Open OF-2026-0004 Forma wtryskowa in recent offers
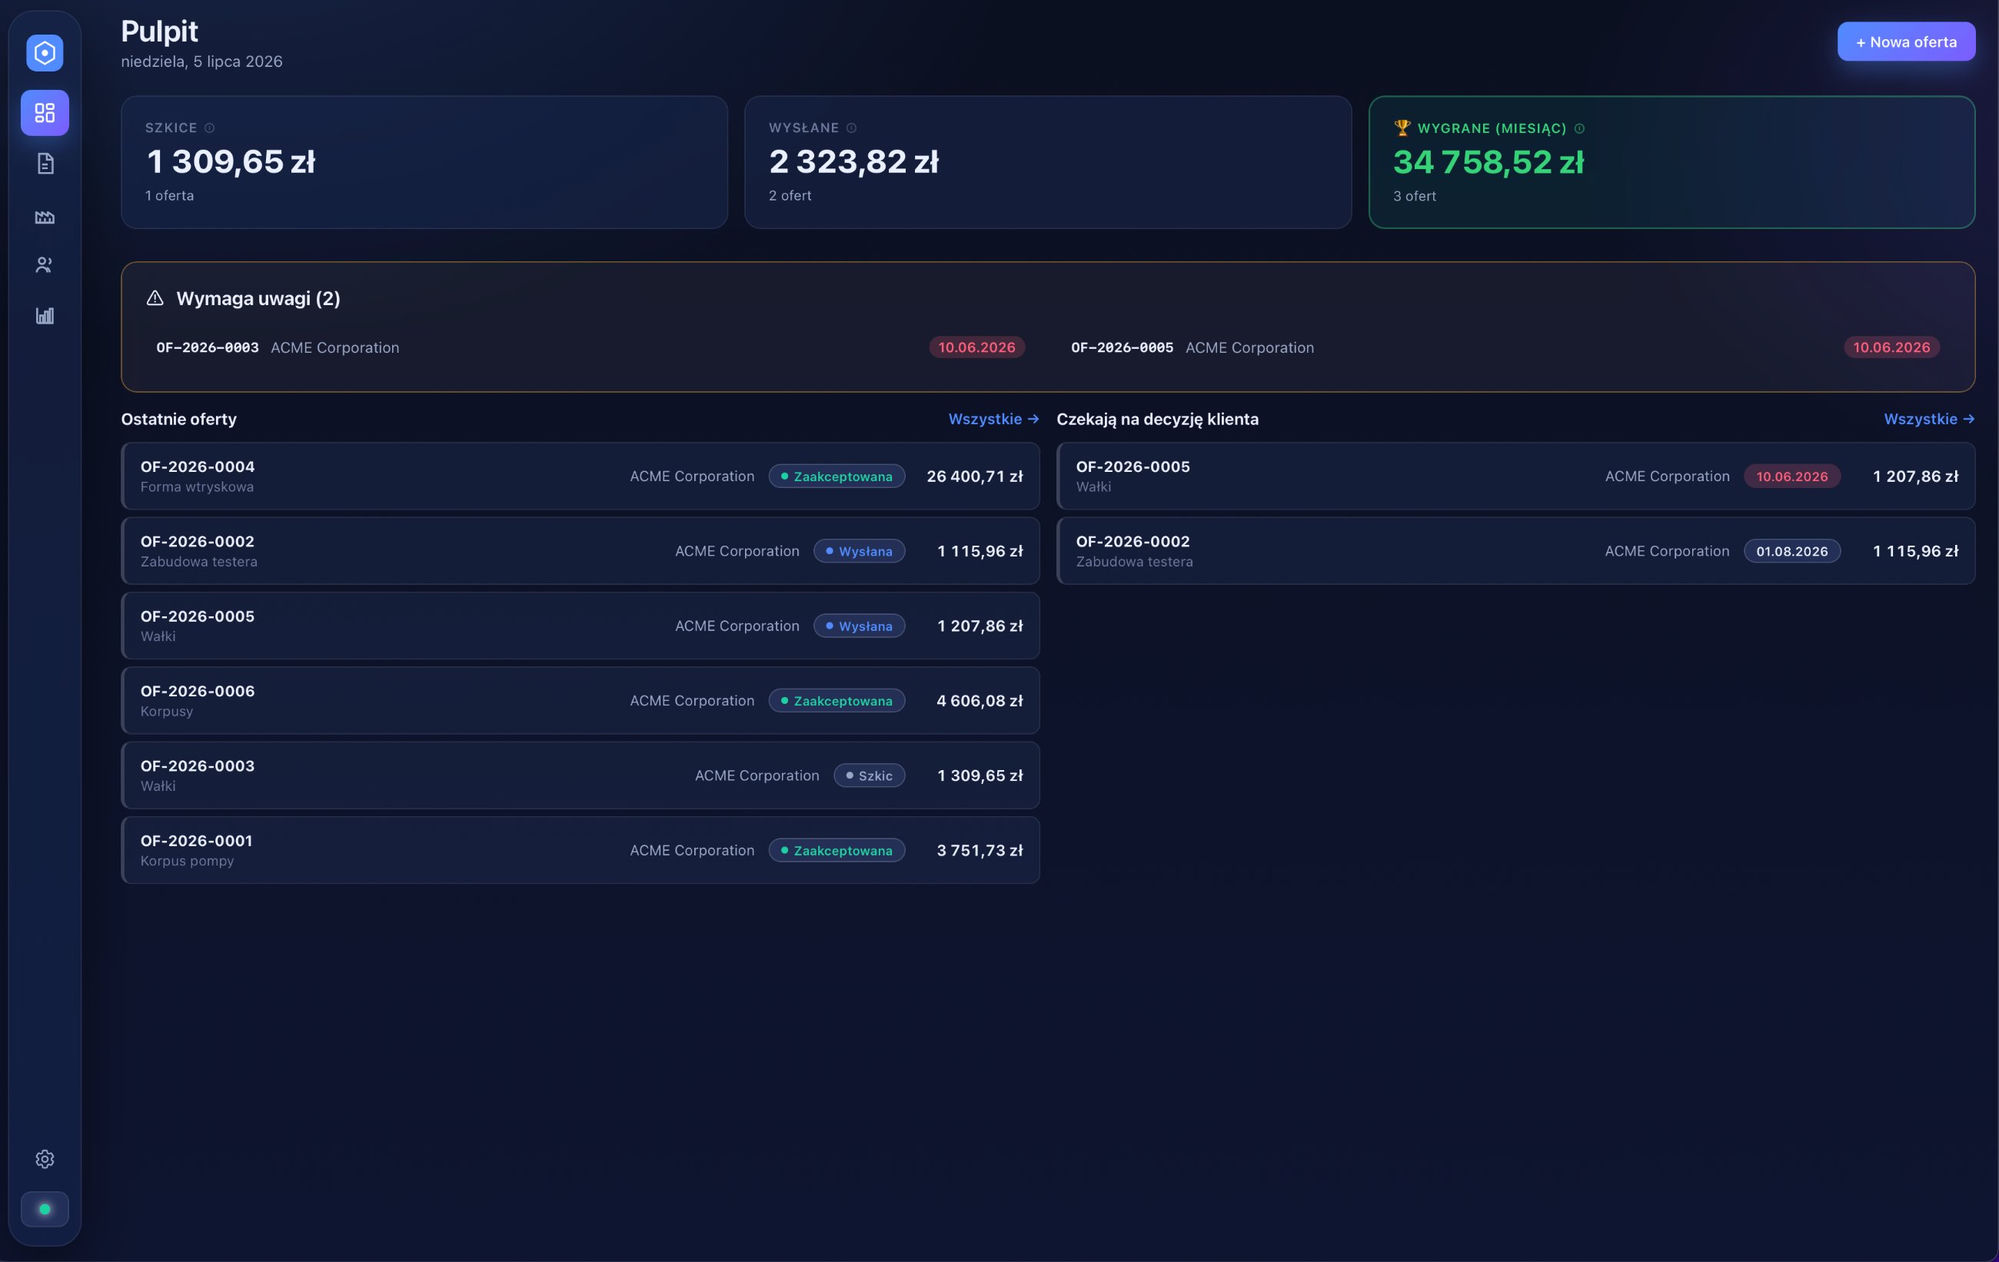 tap(580, 476)
